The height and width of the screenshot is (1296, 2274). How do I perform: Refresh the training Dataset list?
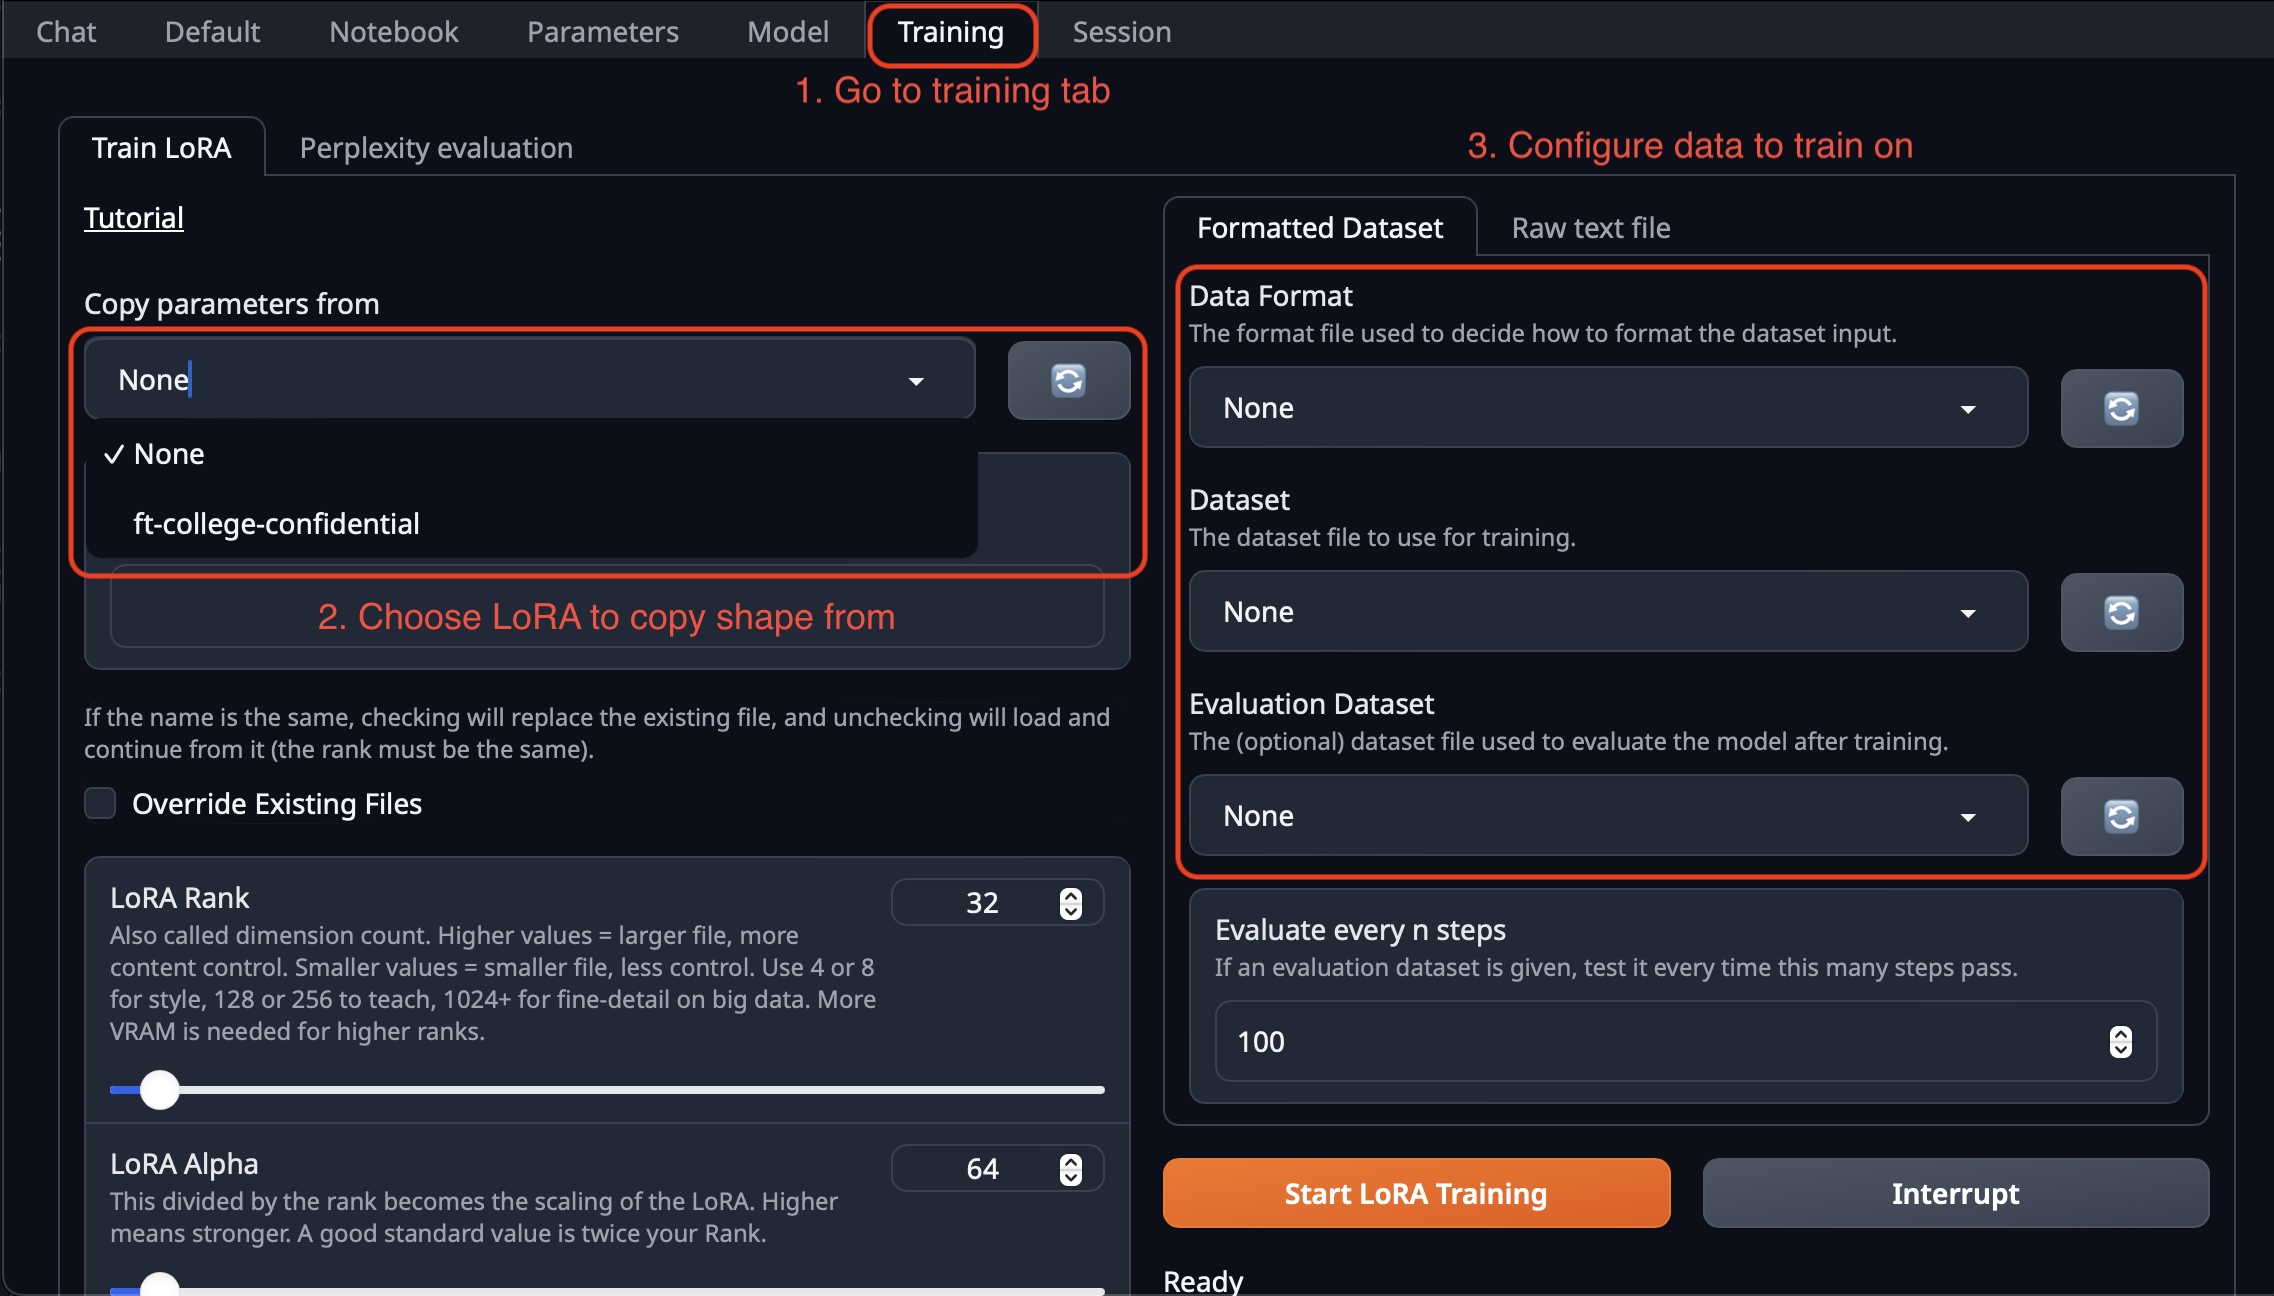[2121, 612]
